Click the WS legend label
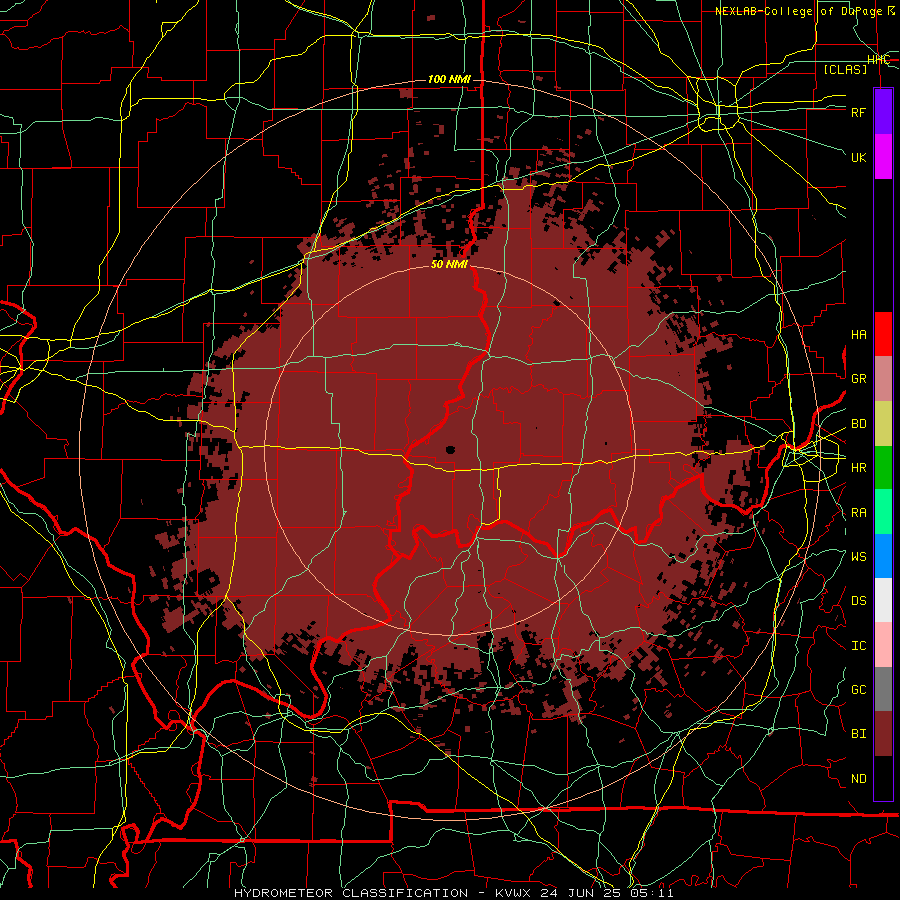The width and height of the screenshot is (900, 900). pos(858,556)
